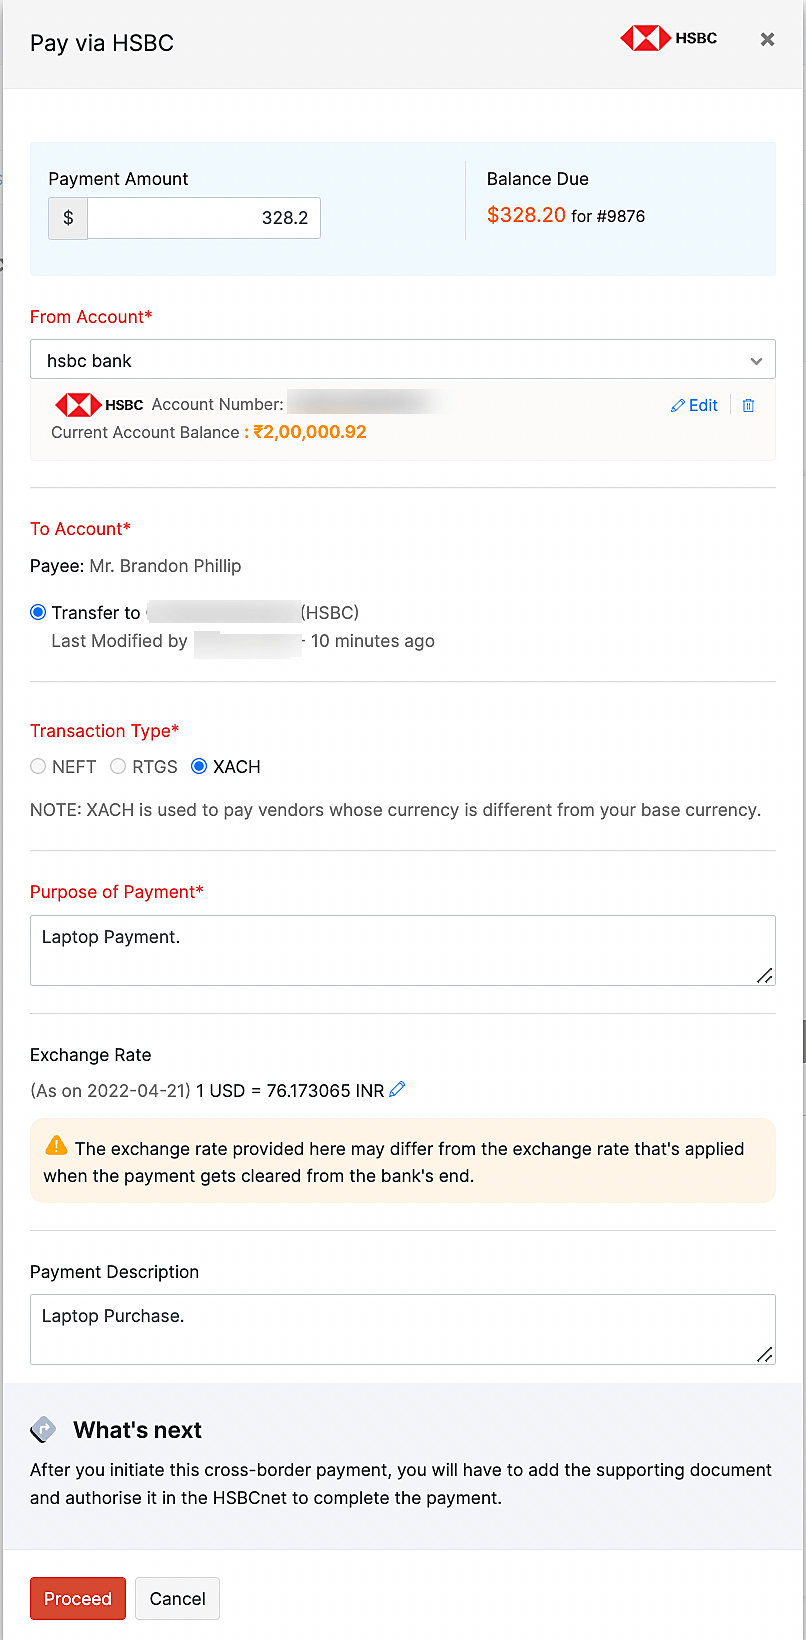Click the warning icon in exchange rate notice
The height and width of the screenshot is (1640, 806).
pyautogui.click(x=57, y=1146)
